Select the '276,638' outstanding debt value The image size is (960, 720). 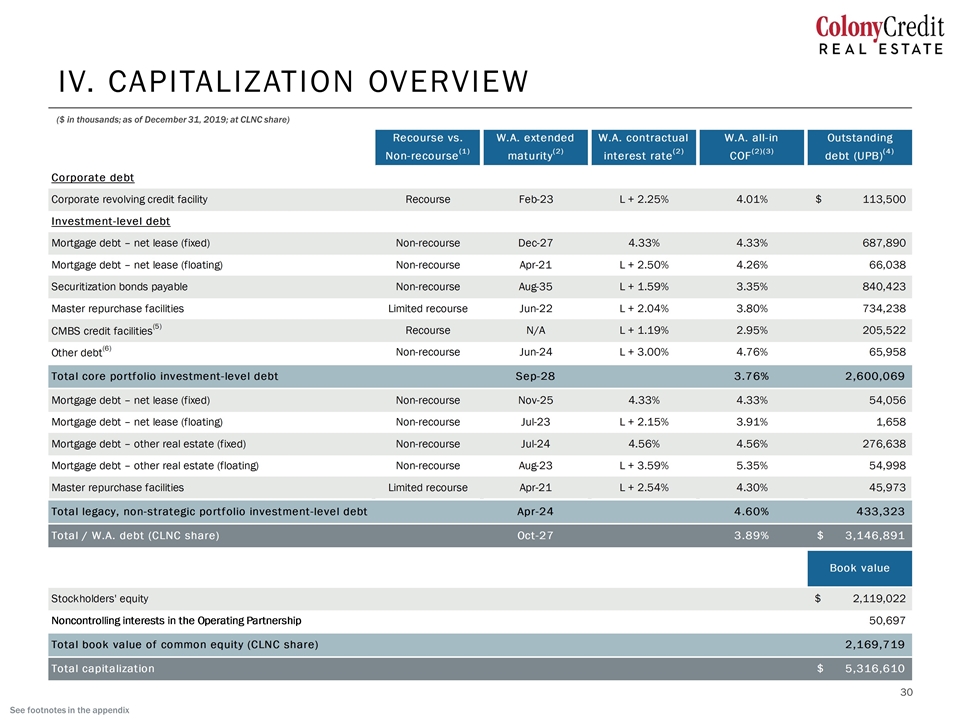(x=884, y=444)
